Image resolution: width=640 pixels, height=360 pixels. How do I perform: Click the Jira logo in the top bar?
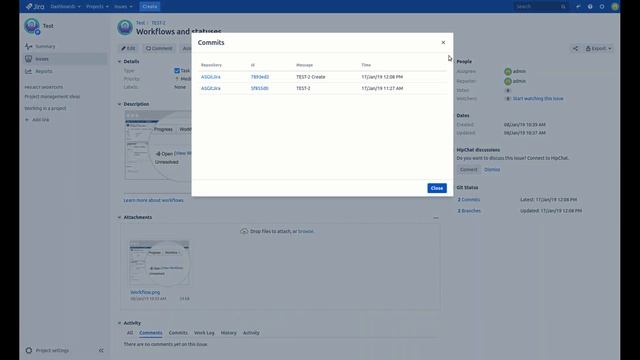tap(35, 7)
